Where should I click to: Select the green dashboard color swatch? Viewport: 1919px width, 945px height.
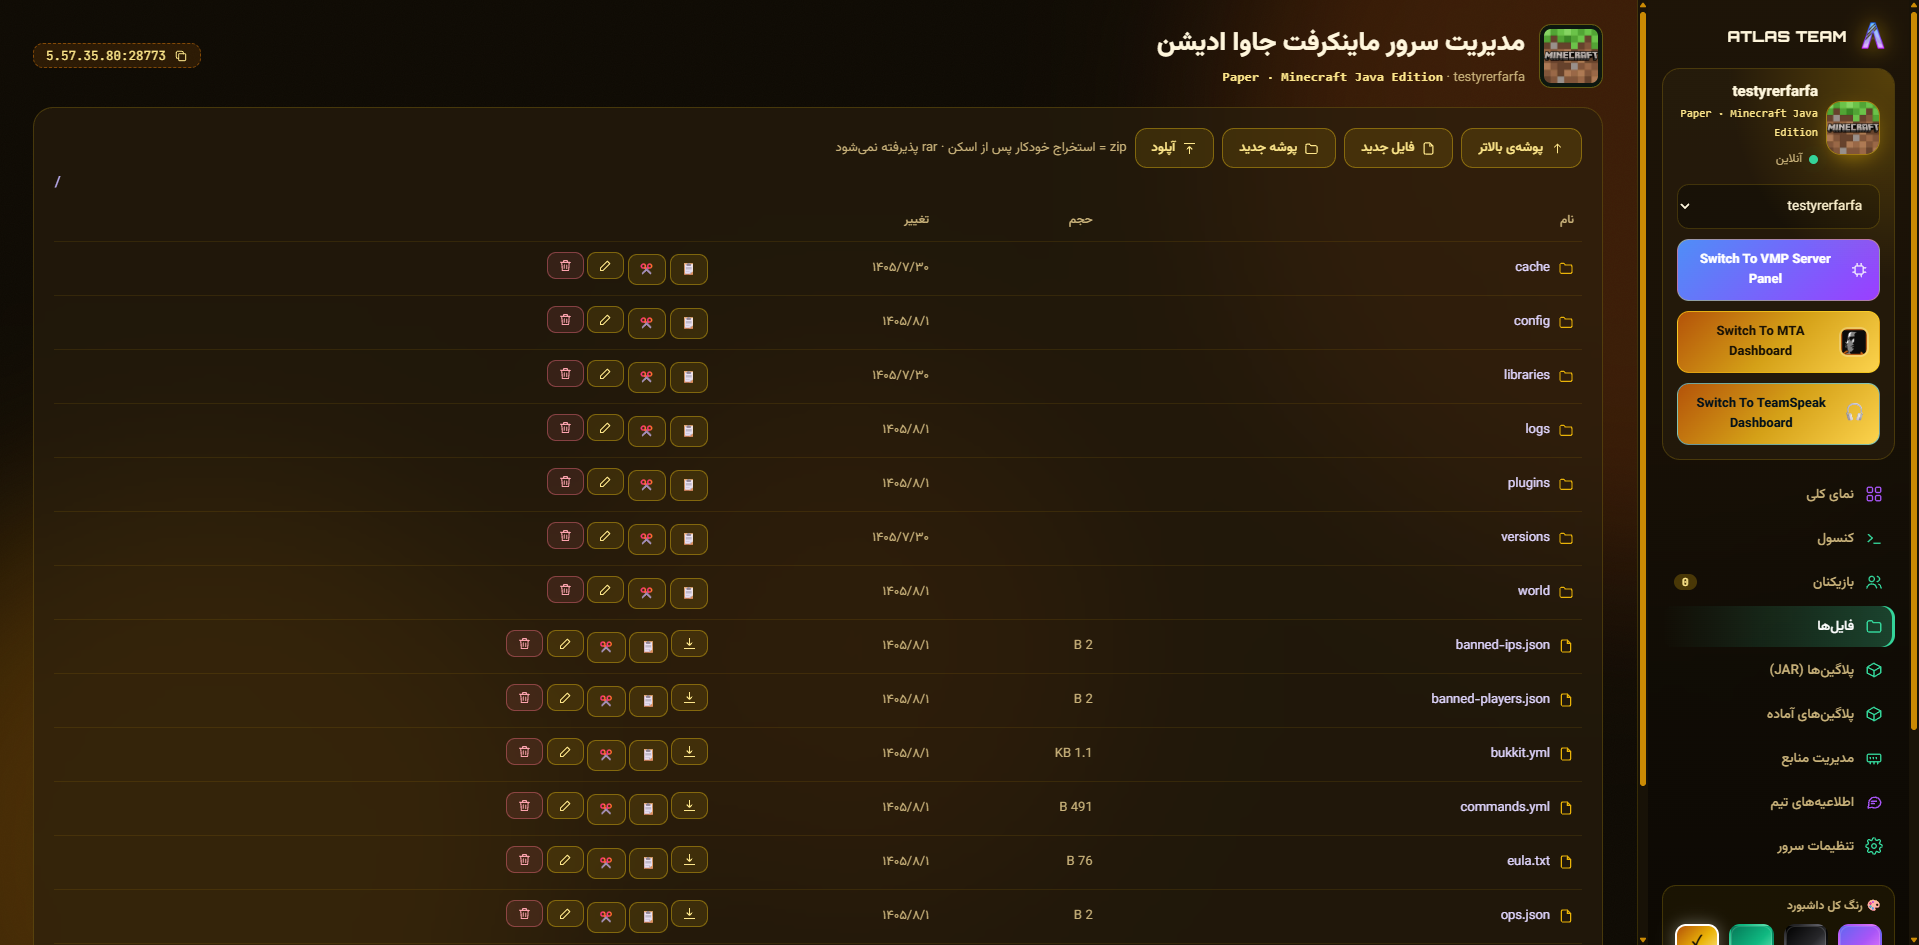click(x=1751, y=935)
